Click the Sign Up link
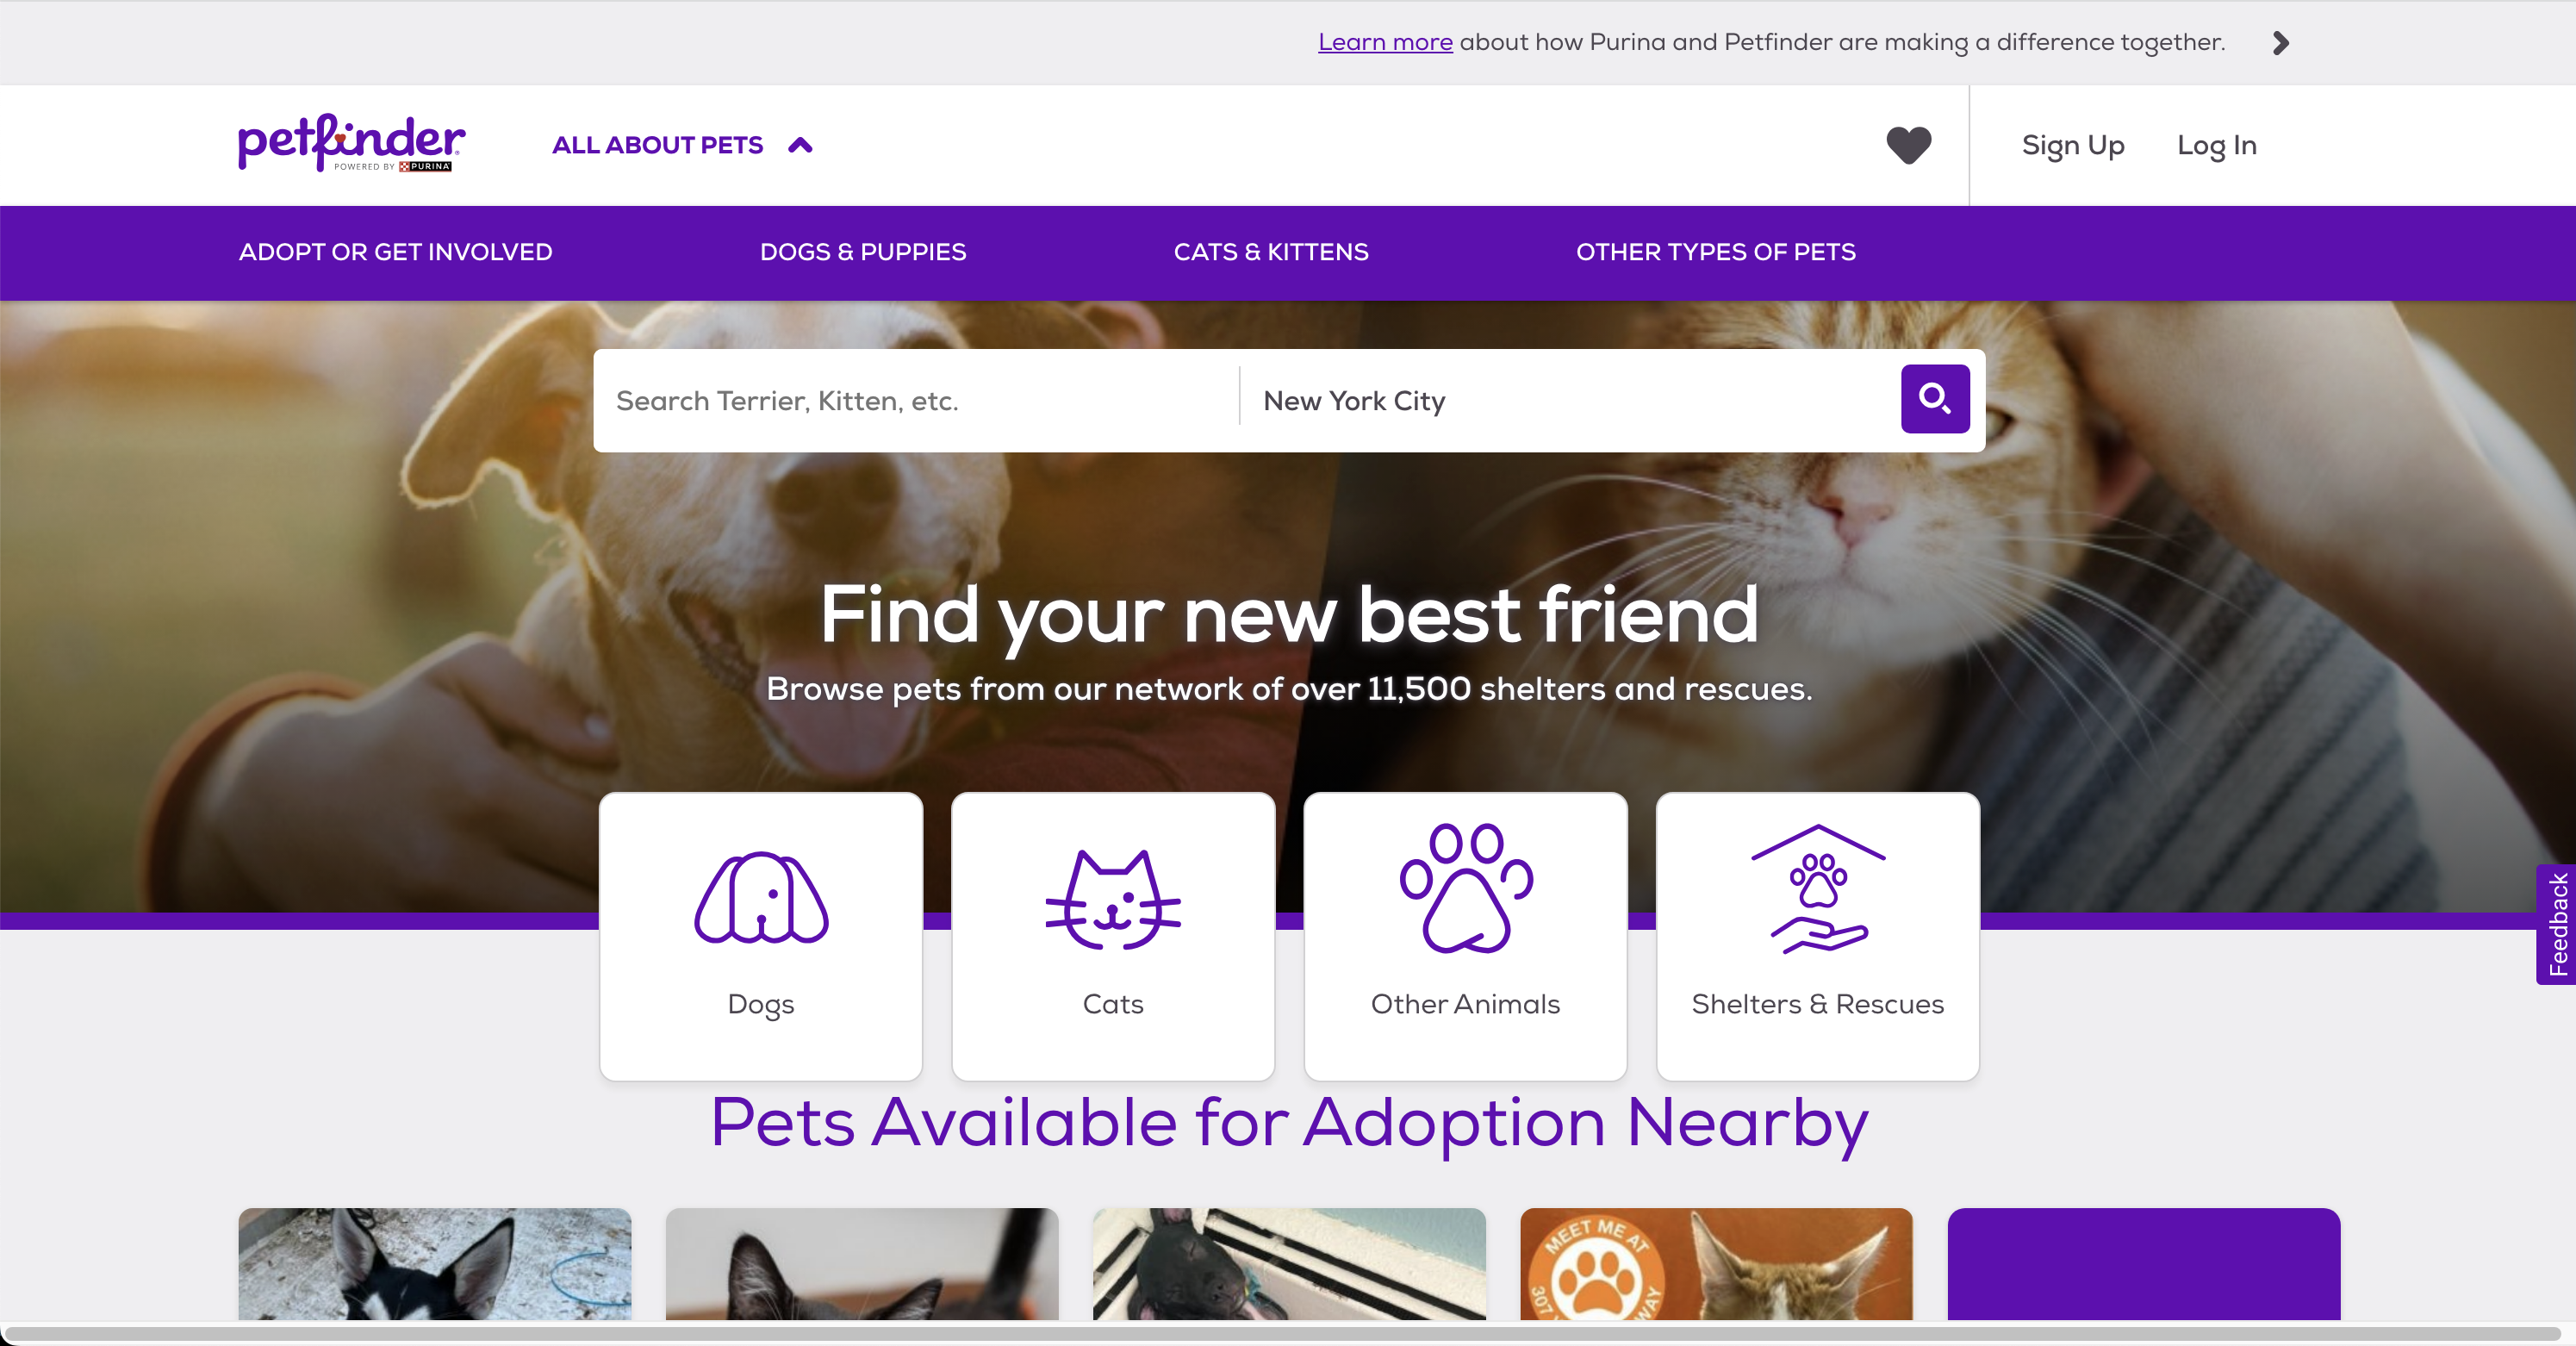This screenshot has width=2576, height=1346. (x=2072, y=146)
